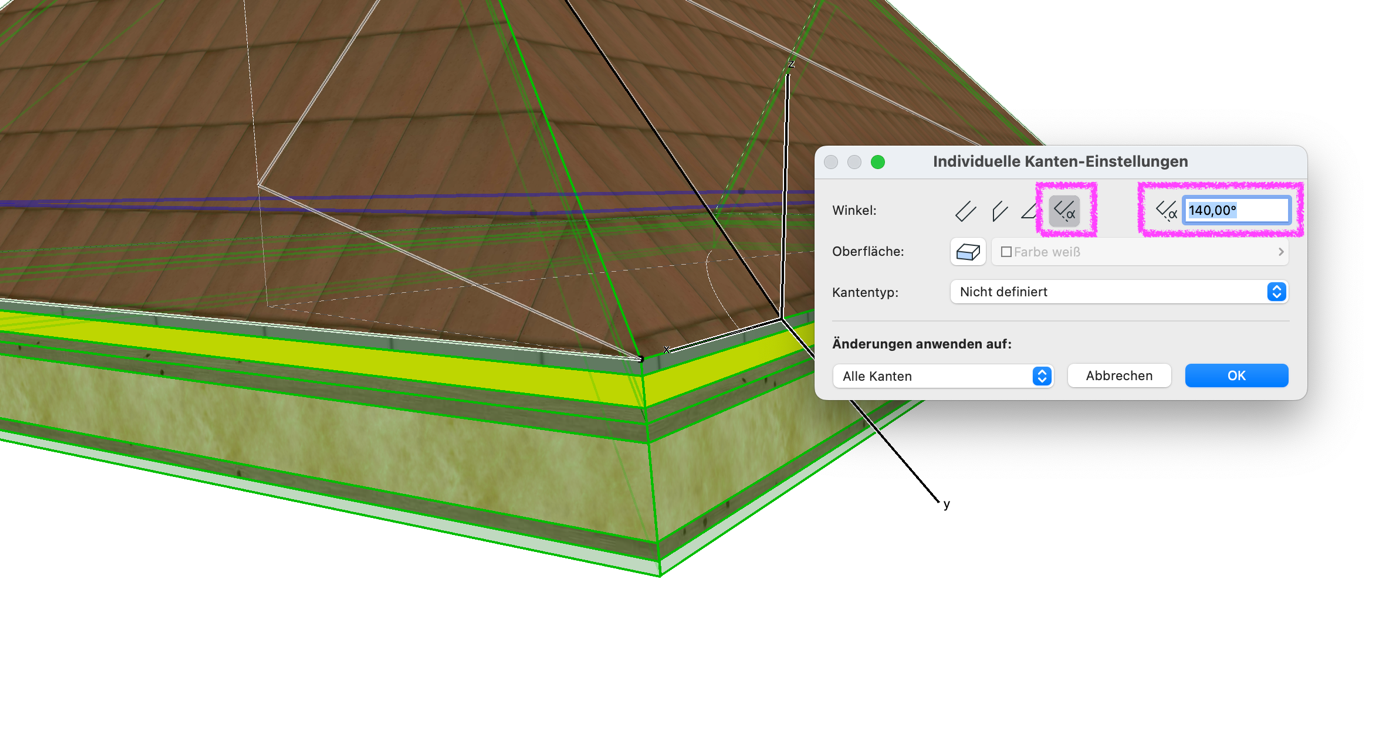
Task: Click the green zoom window button
Action: tap(877, 162)
